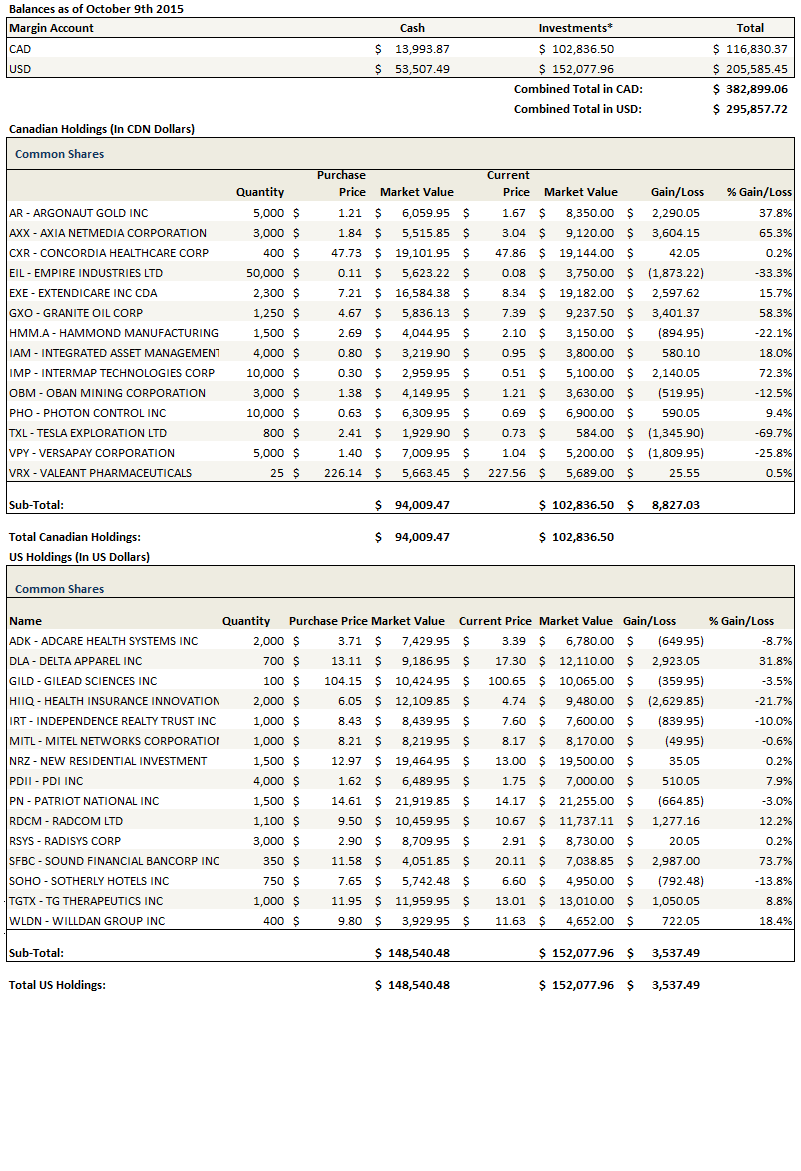The width and height of the screenshot is (801, 1171).
Task: Click the Canadian sub-total gain value 8,827.03
Action: (670, 505)
